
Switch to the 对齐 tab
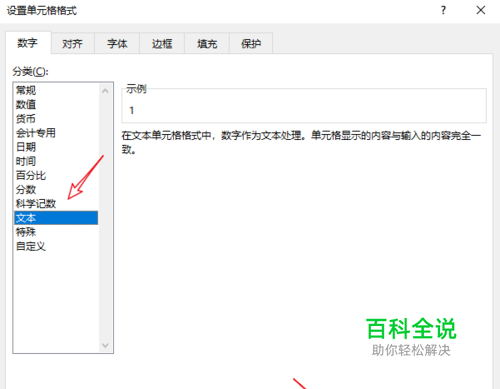point(72,43)
